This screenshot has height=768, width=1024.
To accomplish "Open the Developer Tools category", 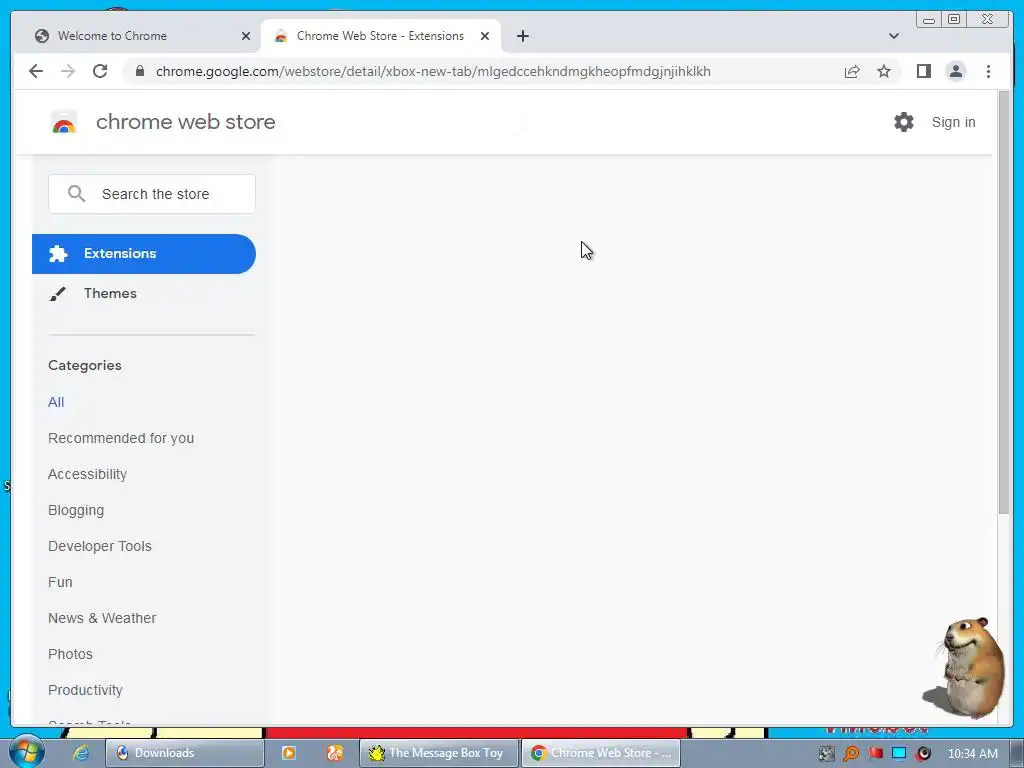I will [x=99, y=546].
